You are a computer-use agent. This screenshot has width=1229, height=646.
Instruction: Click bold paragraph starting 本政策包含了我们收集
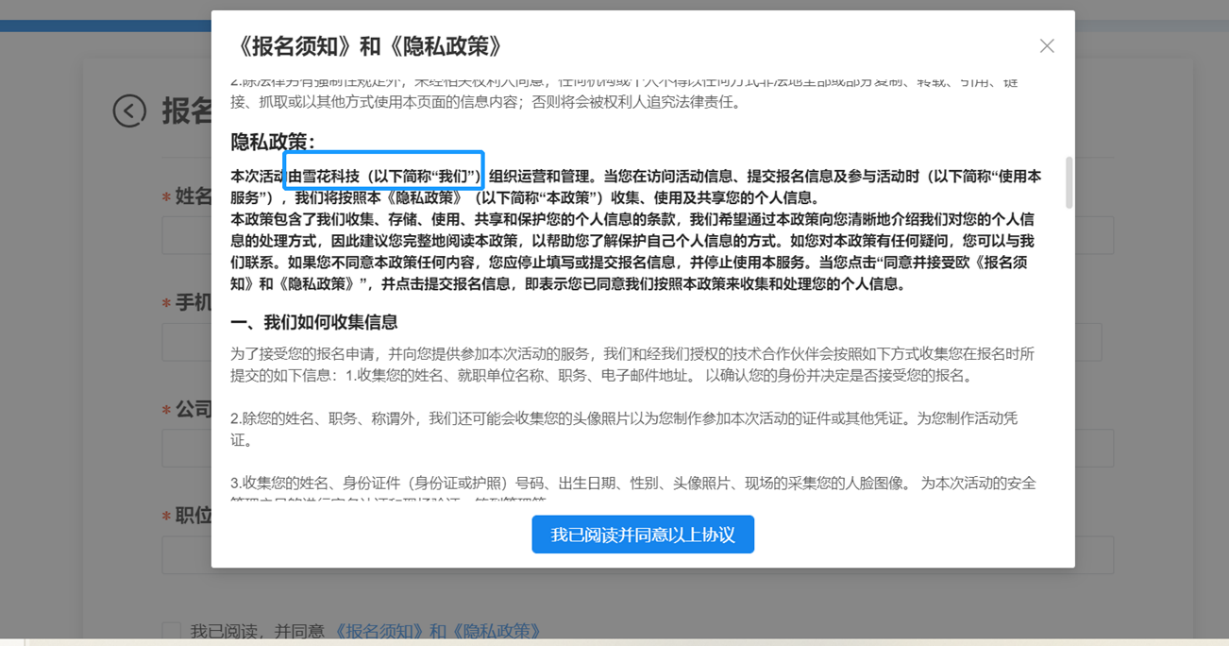point(632,251)
